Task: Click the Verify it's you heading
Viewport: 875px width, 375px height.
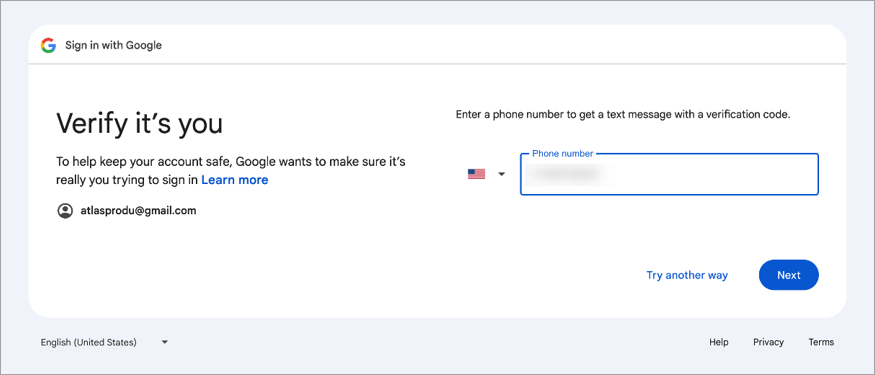Action: tap(140, 124)
